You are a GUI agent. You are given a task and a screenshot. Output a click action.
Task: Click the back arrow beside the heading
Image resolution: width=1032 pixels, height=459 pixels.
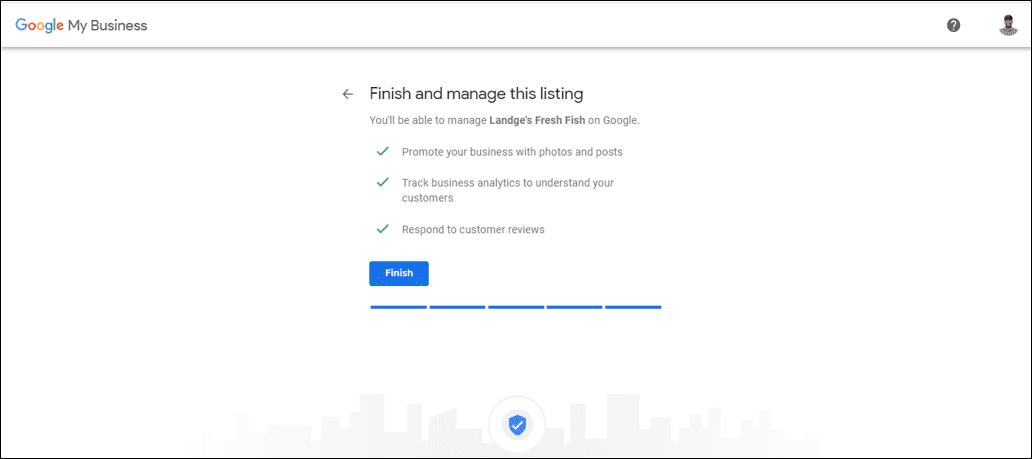tap(348, 94)
